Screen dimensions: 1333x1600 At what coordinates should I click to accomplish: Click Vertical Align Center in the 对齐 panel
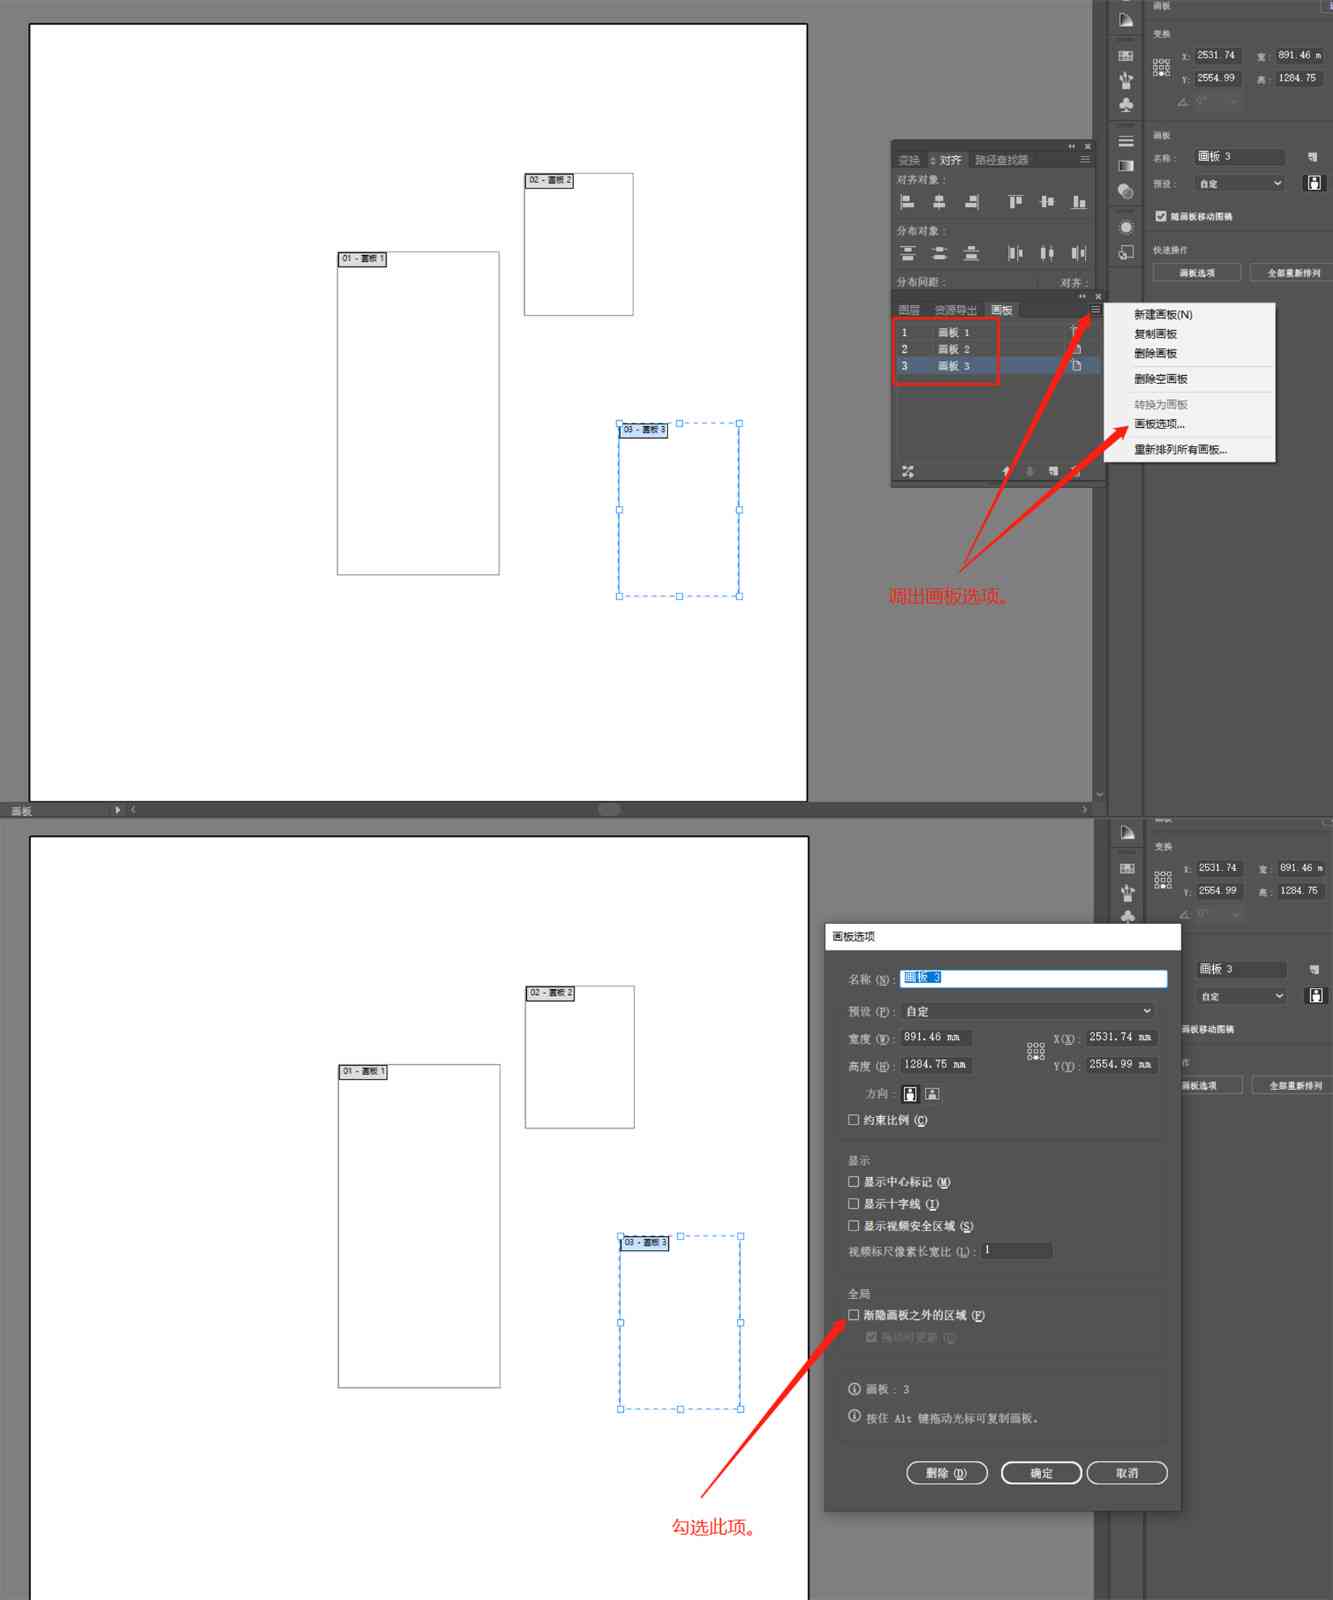(x=1047, y=202)
